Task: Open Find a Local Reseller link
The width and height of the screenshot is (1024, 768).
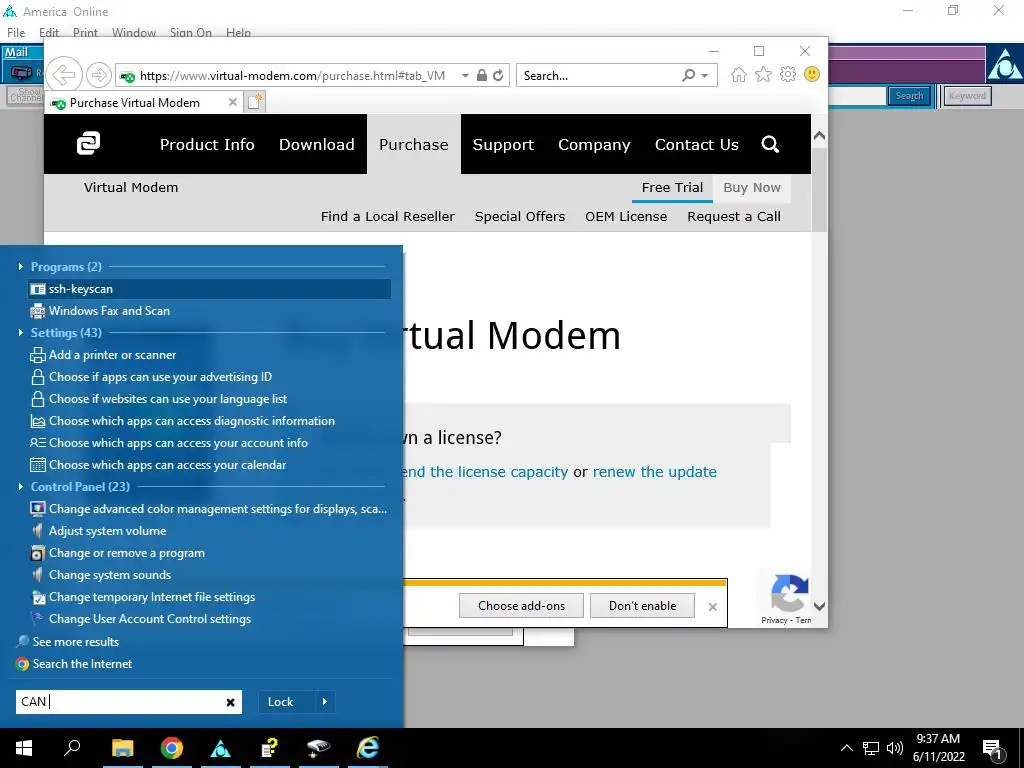Action: [387, 217]
